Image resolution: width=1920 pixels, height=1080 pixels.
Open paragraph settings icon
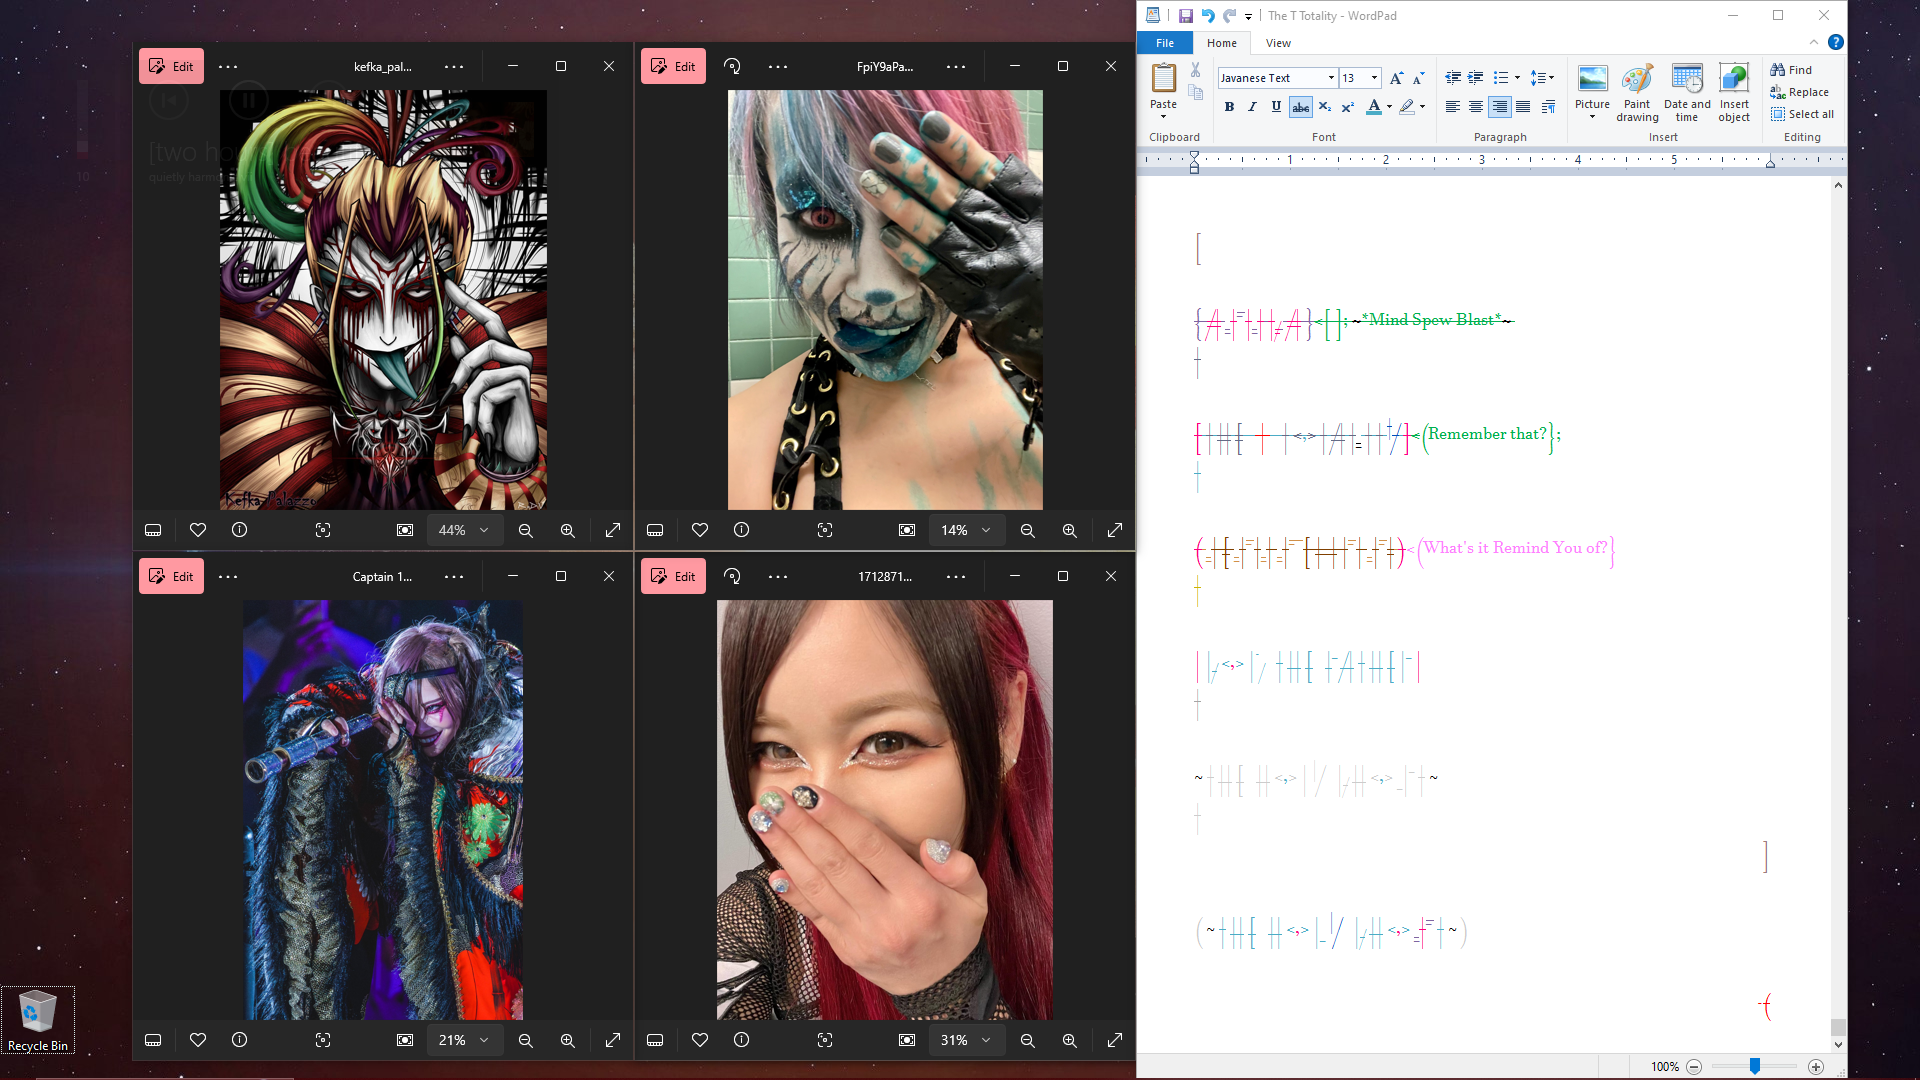1548,107
